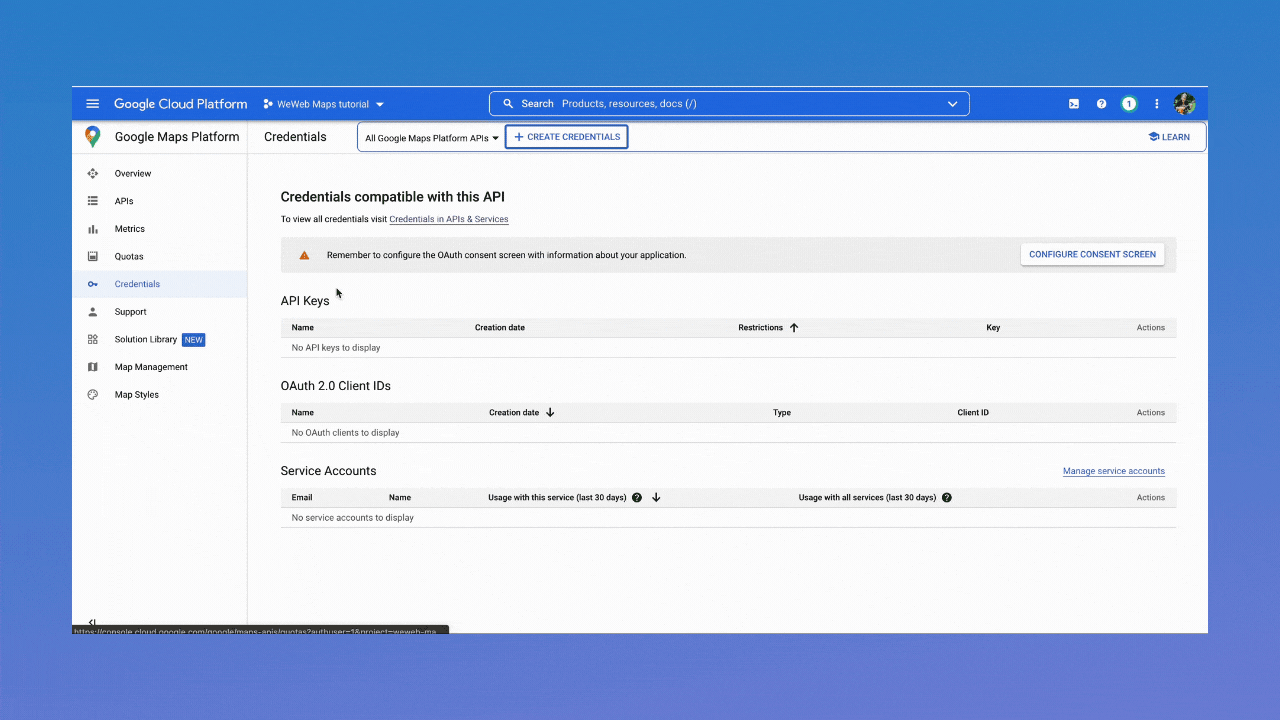This screenshot has height=720, width=1280.
Task: Click CREATE CREDENTIALS button
Action: (566, 136)
